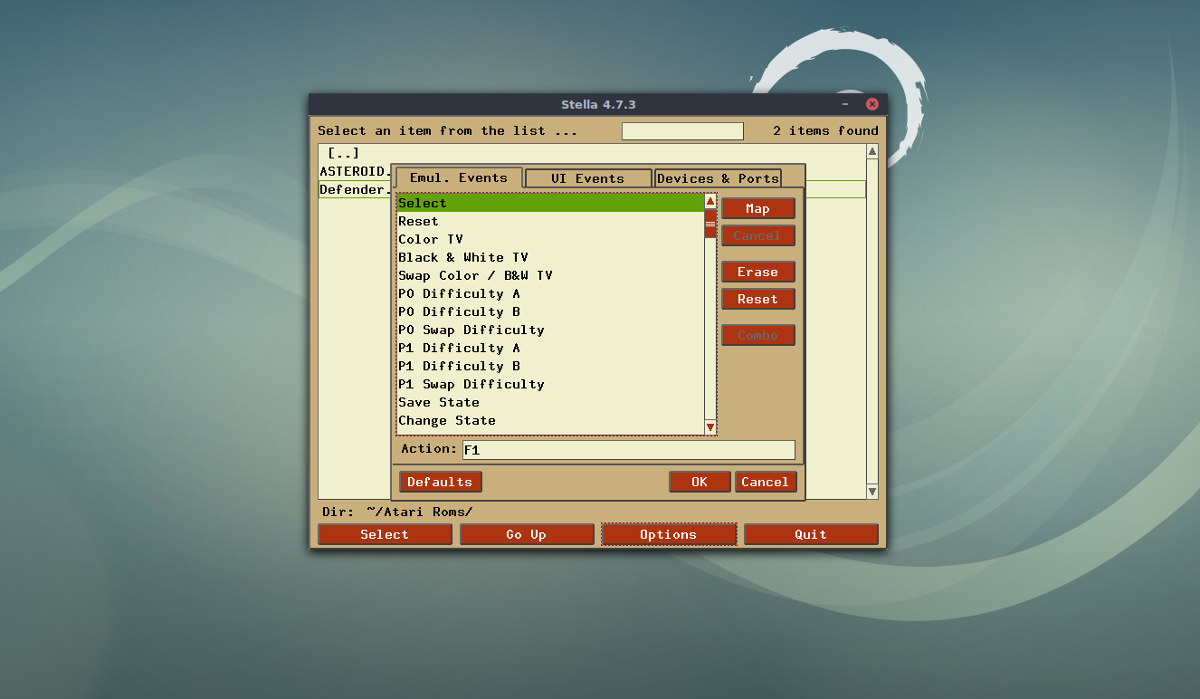Click the down arrow on the events scrollbar

coord(710,426)
